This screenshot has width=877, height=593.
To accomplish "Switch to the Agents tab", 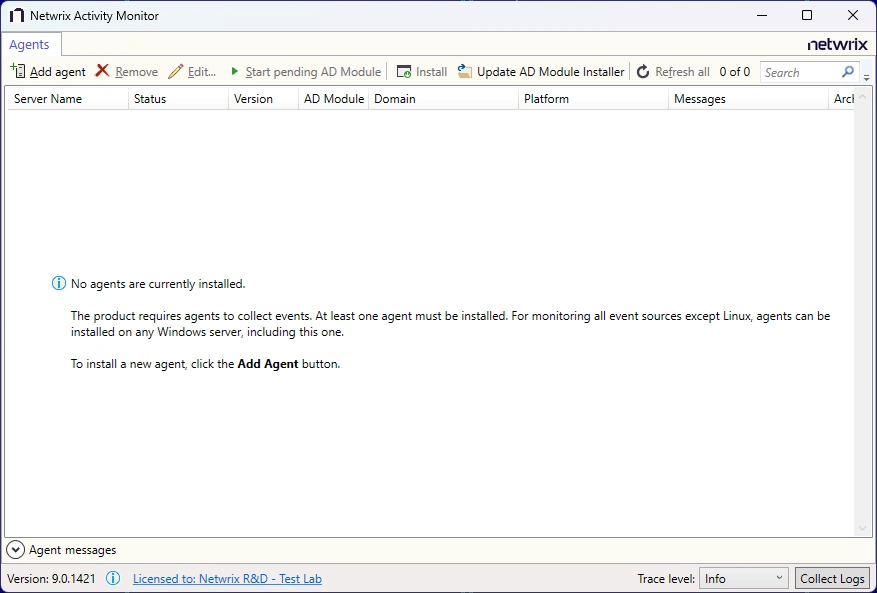I will tap(31, 44).
